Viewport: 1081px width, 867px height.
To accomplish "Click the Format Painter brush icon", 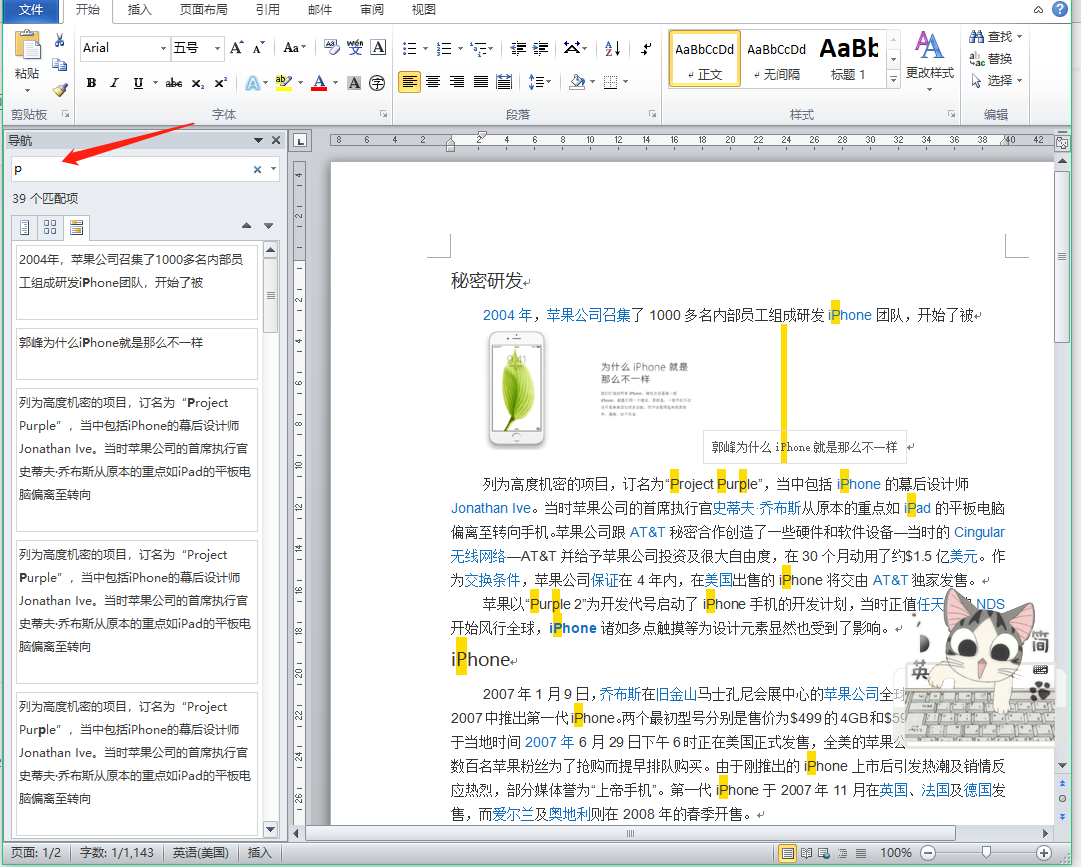I will tap(60, 89).
